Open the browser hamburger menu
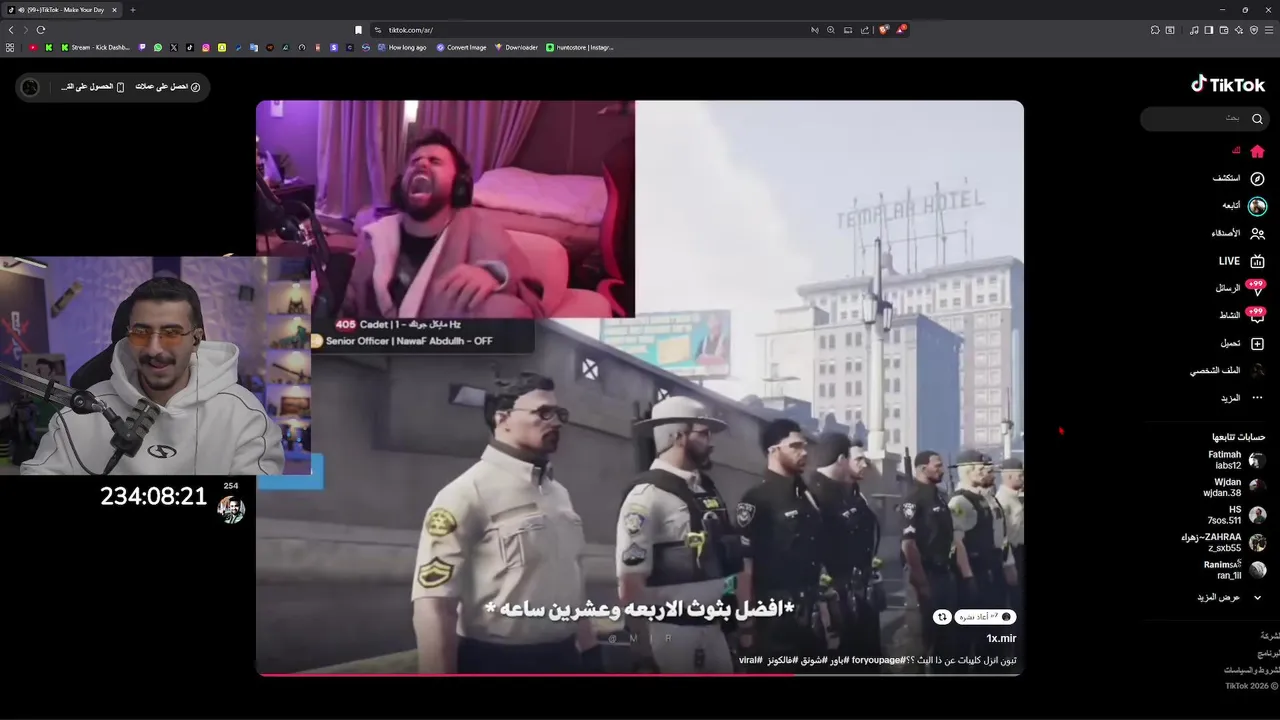The height and width of the screenshot is (720, 1280). click(1268, 30)
